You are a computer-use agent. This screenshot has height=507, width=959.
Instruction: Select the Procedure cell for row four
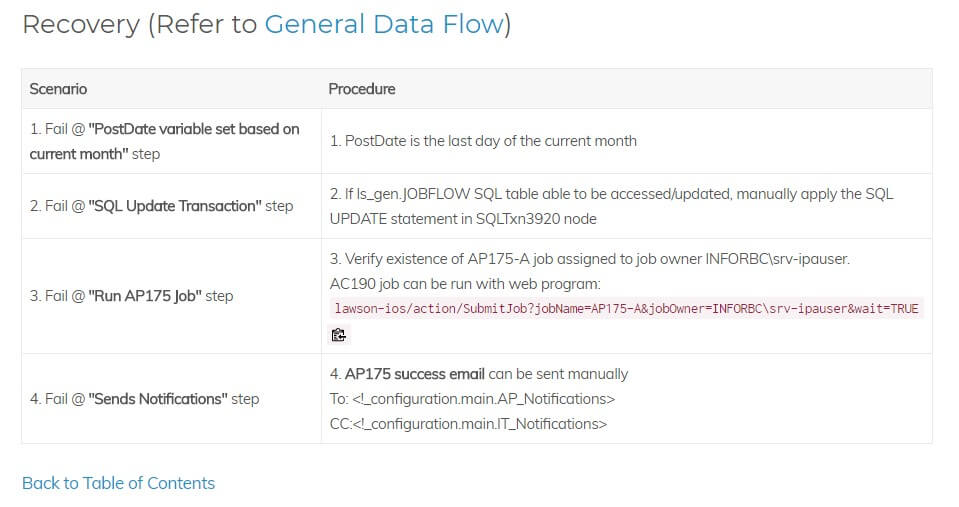pos(627,399)
